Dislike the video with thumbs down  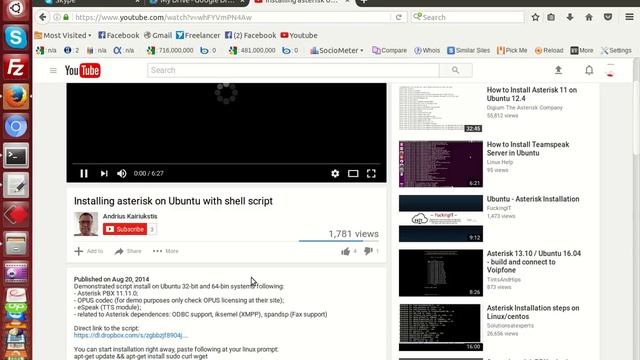point(368,251)
